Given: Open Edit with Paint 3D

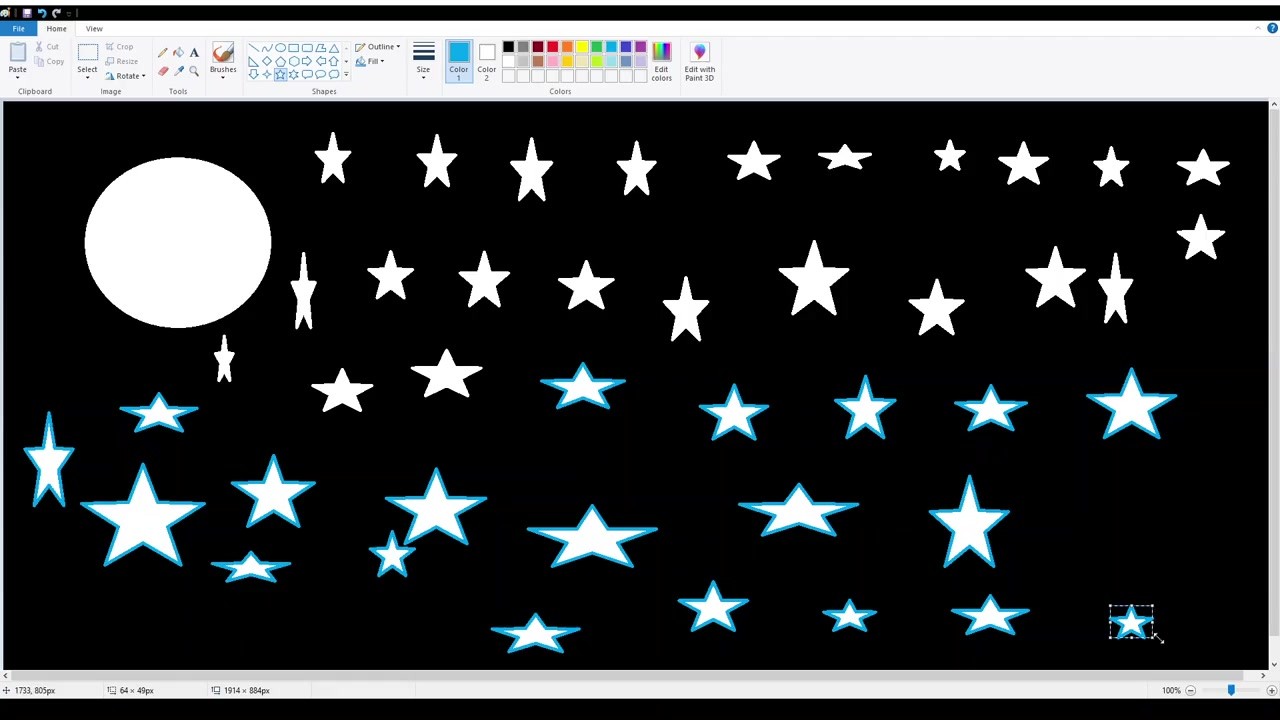Looking at the screenshot, I should (x=699, y=61).
